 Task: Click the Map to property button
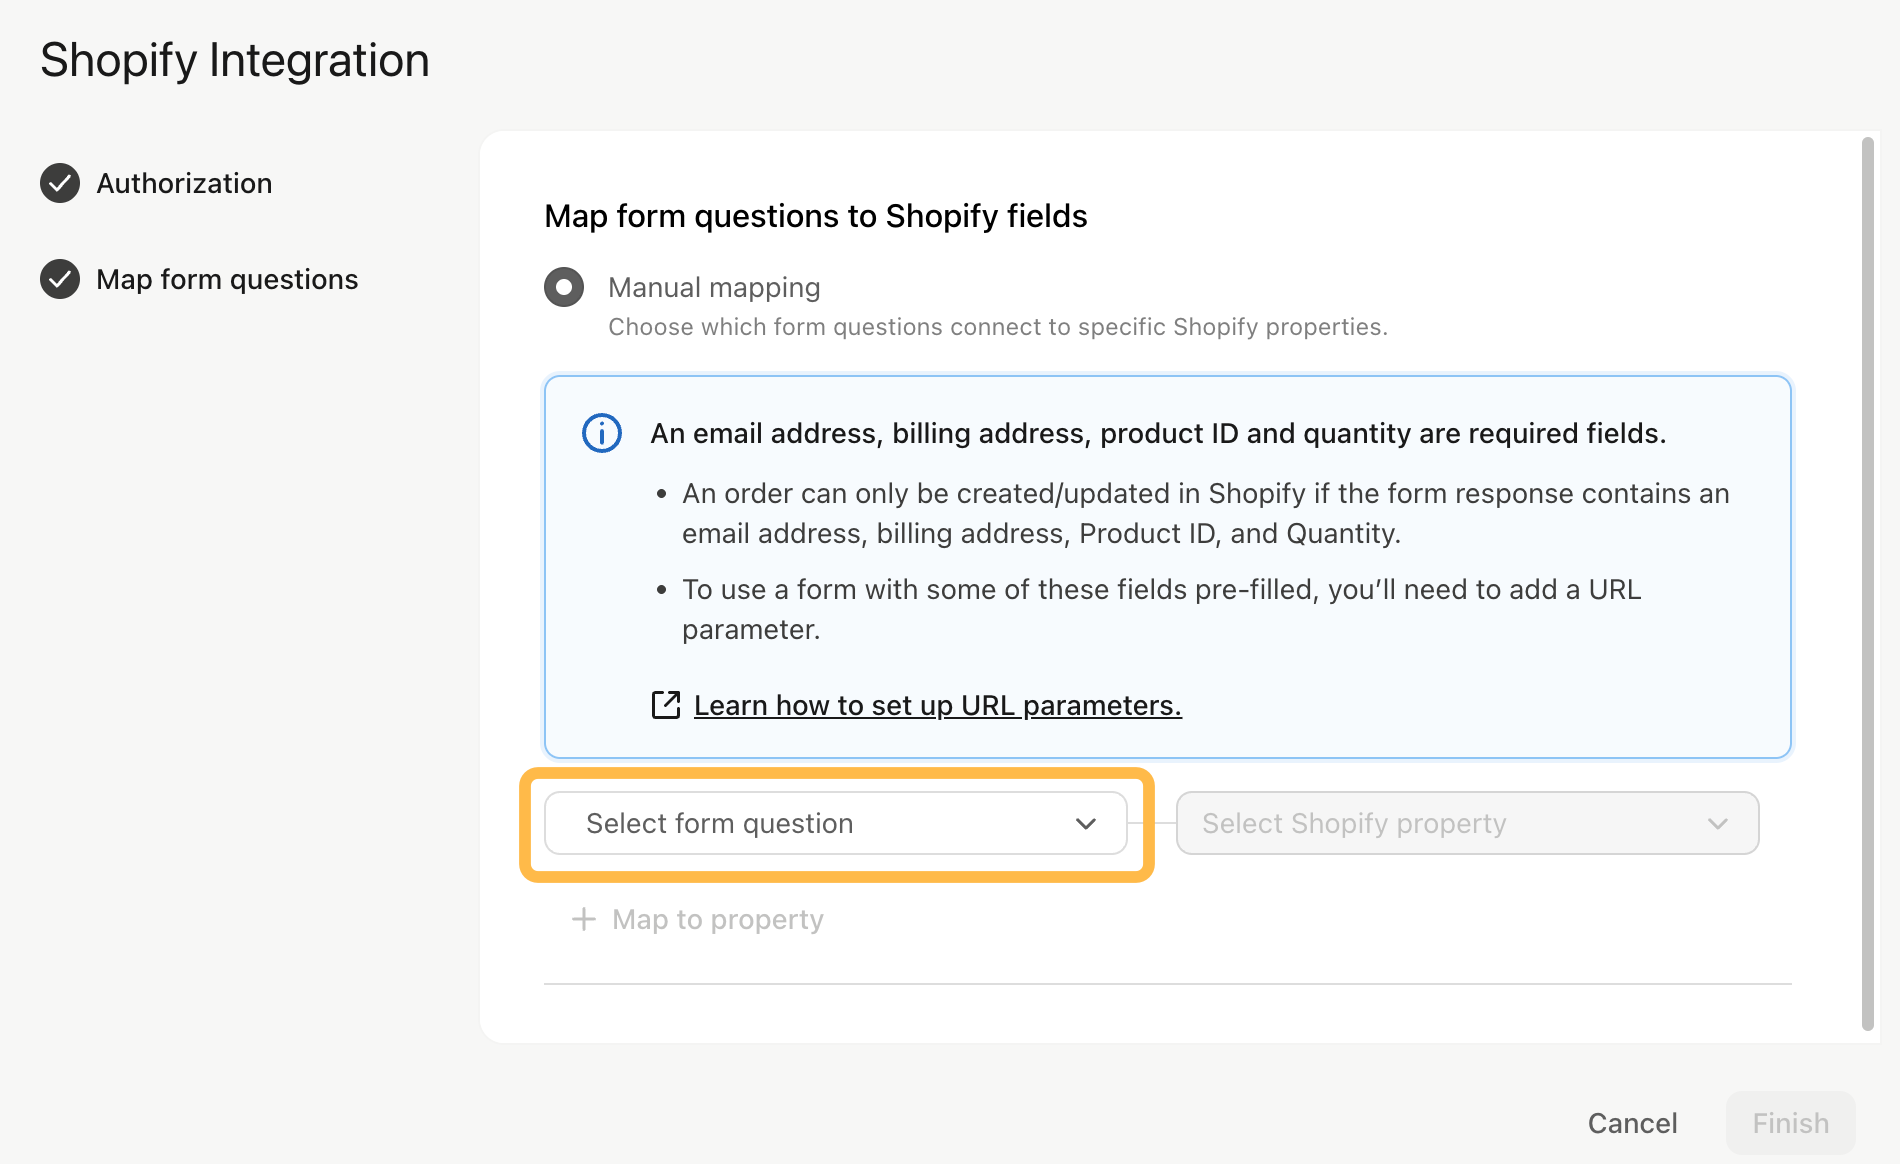click(697, 919)
